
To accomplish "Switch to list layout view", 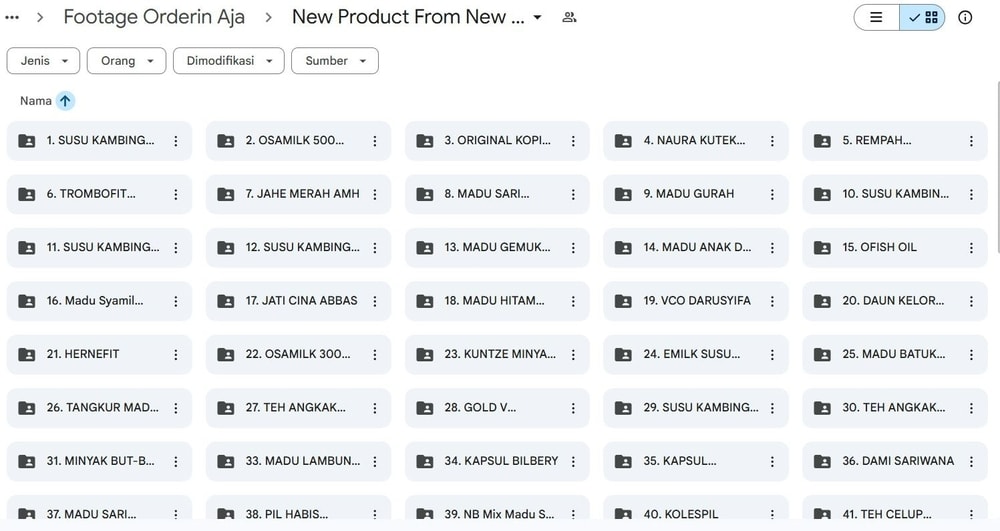I will [877, 17].
